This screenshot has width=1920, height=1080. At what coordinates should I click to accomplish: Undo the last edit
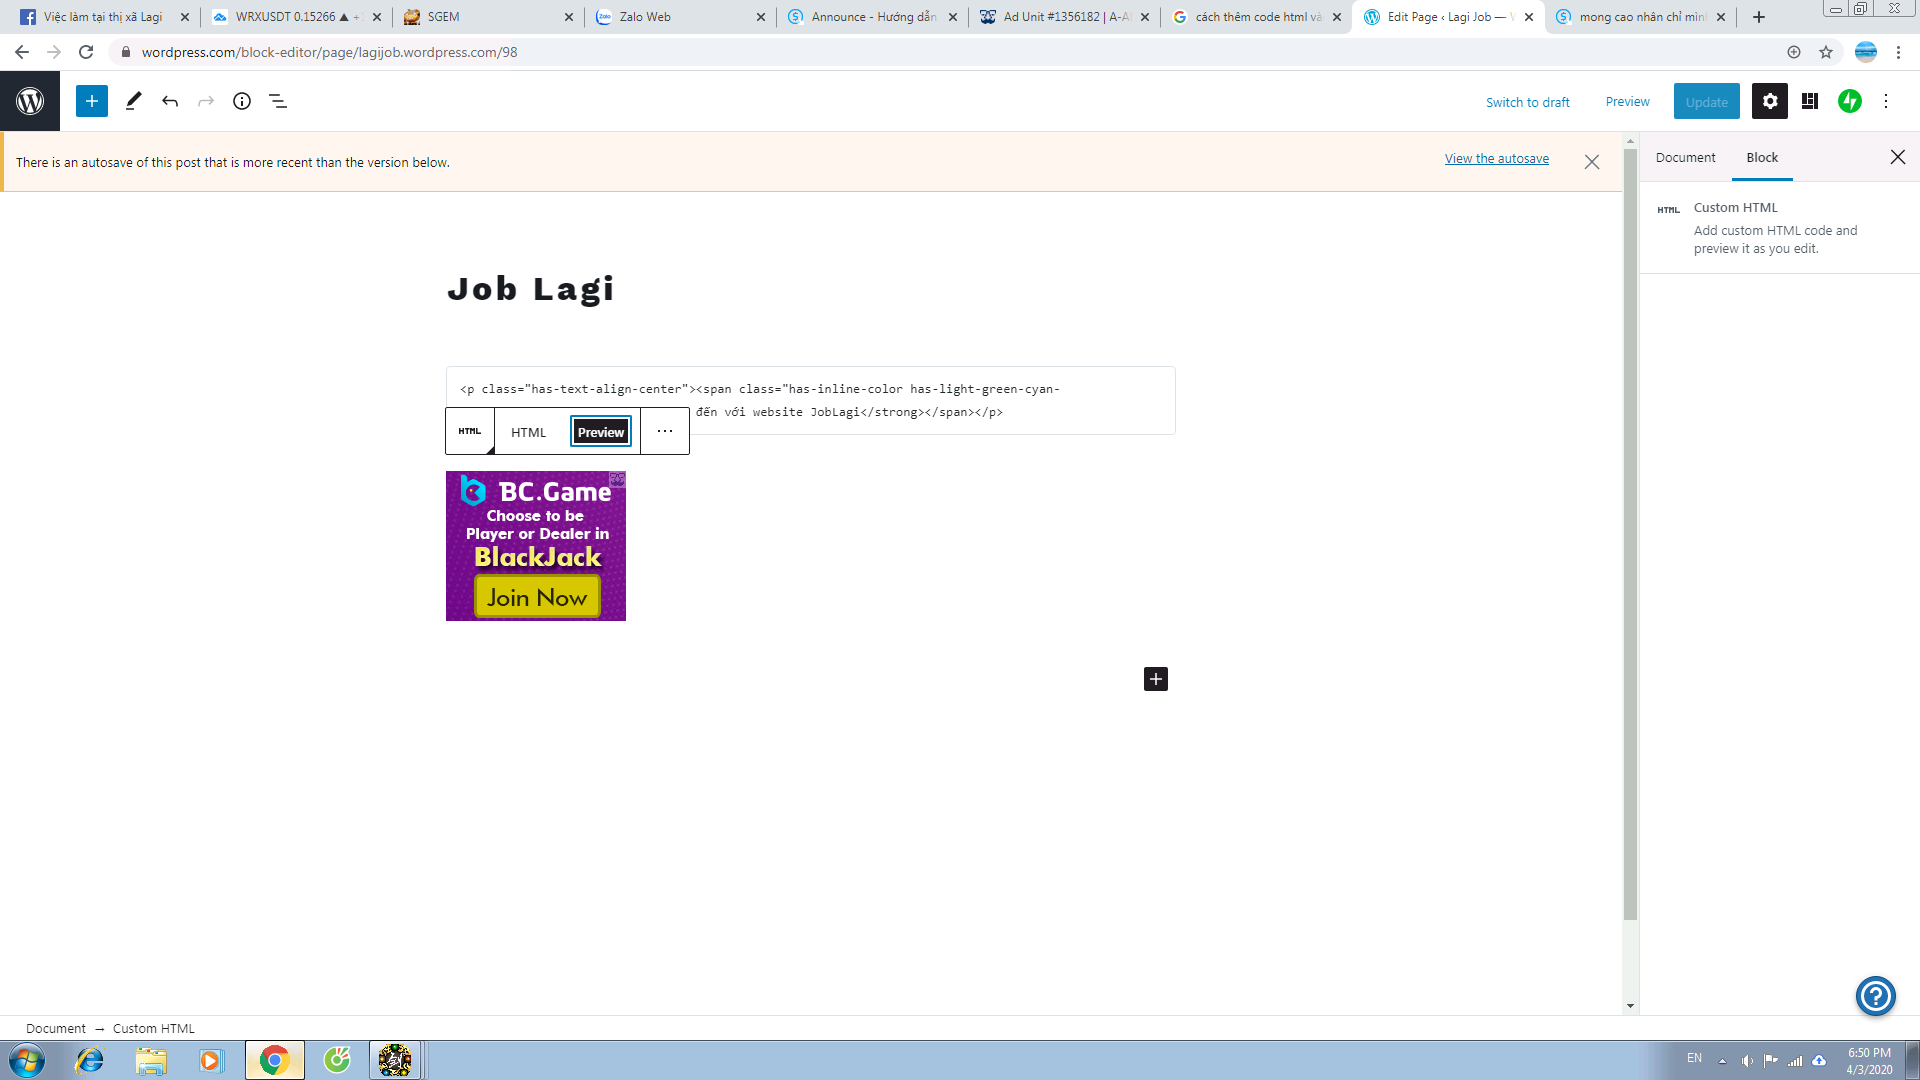coord(170,101)
